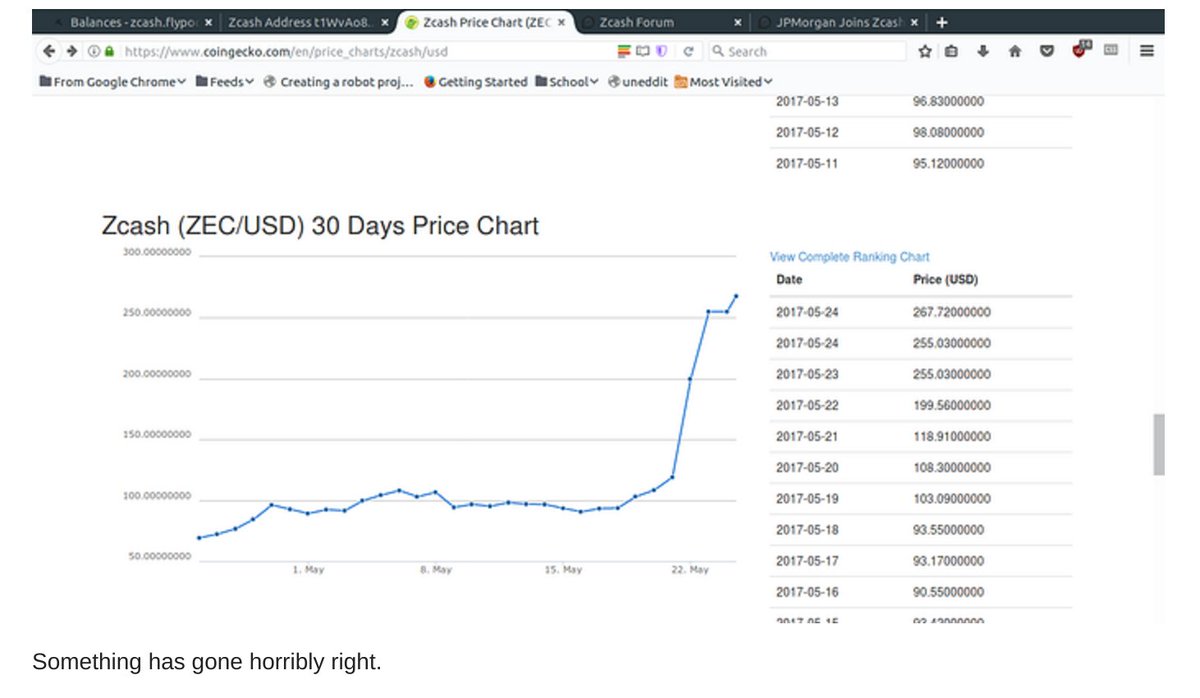Select the price 199.56000000 cell
This screenshot has width=1200, height=698.
[952, 405]
